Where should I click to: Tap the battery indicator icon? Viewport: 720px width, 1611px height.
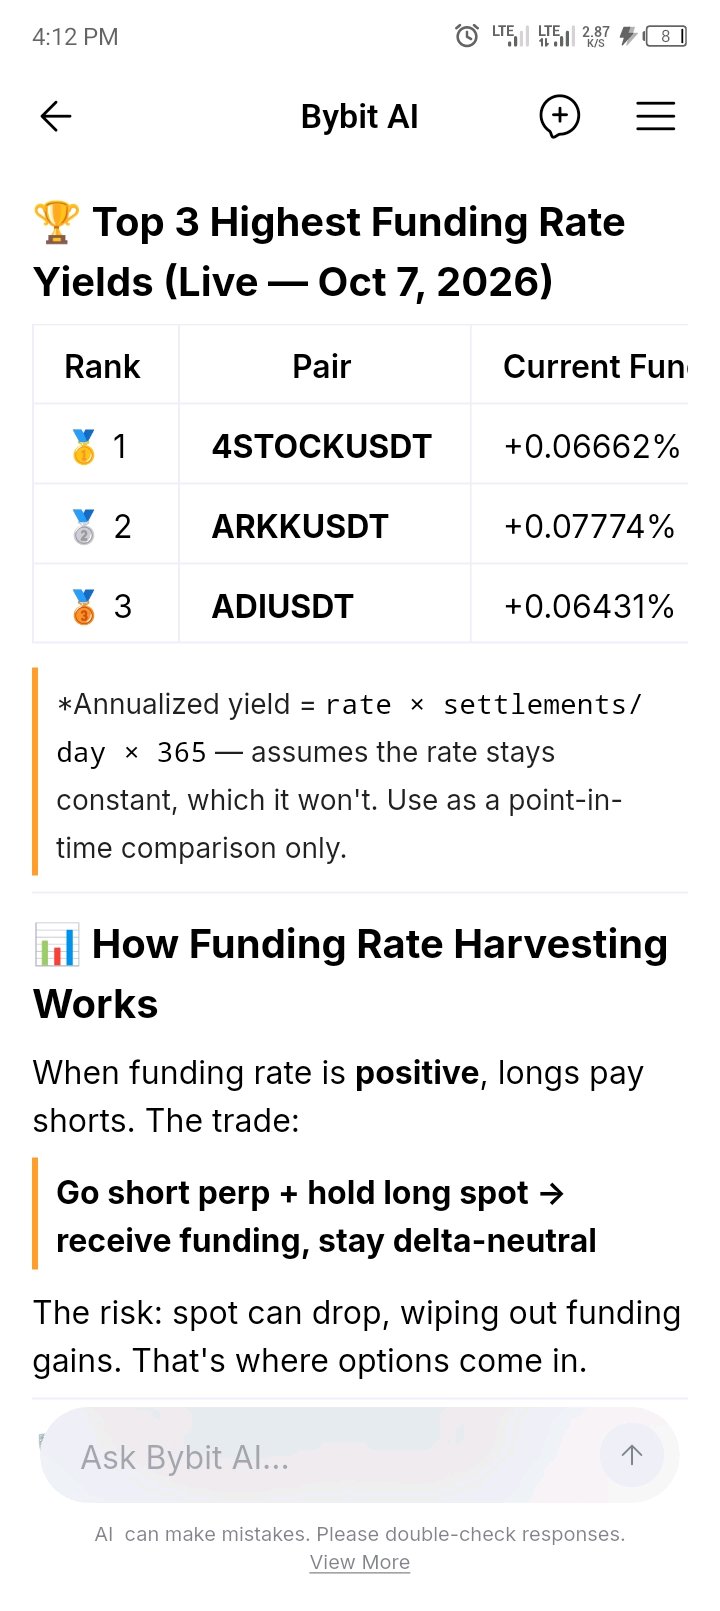(x=666, y=37)
